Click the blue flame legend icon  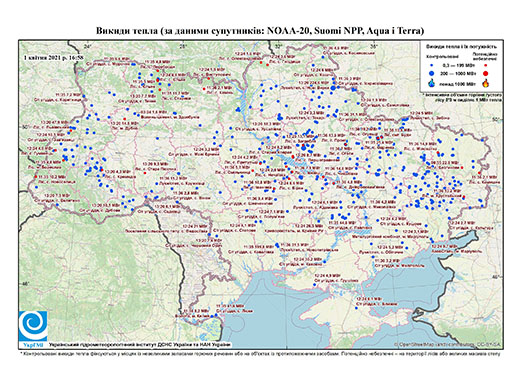[x=431, y=83]
